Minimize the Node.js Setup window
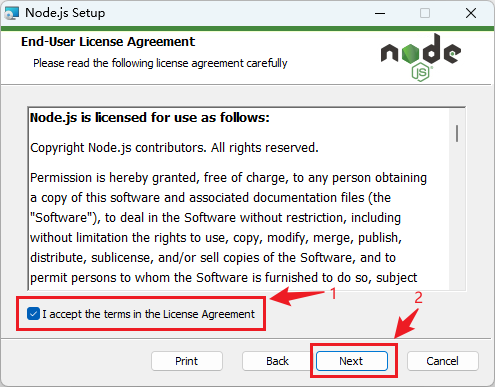The height and width of the screenshot is (387, 495). (380, 13)
